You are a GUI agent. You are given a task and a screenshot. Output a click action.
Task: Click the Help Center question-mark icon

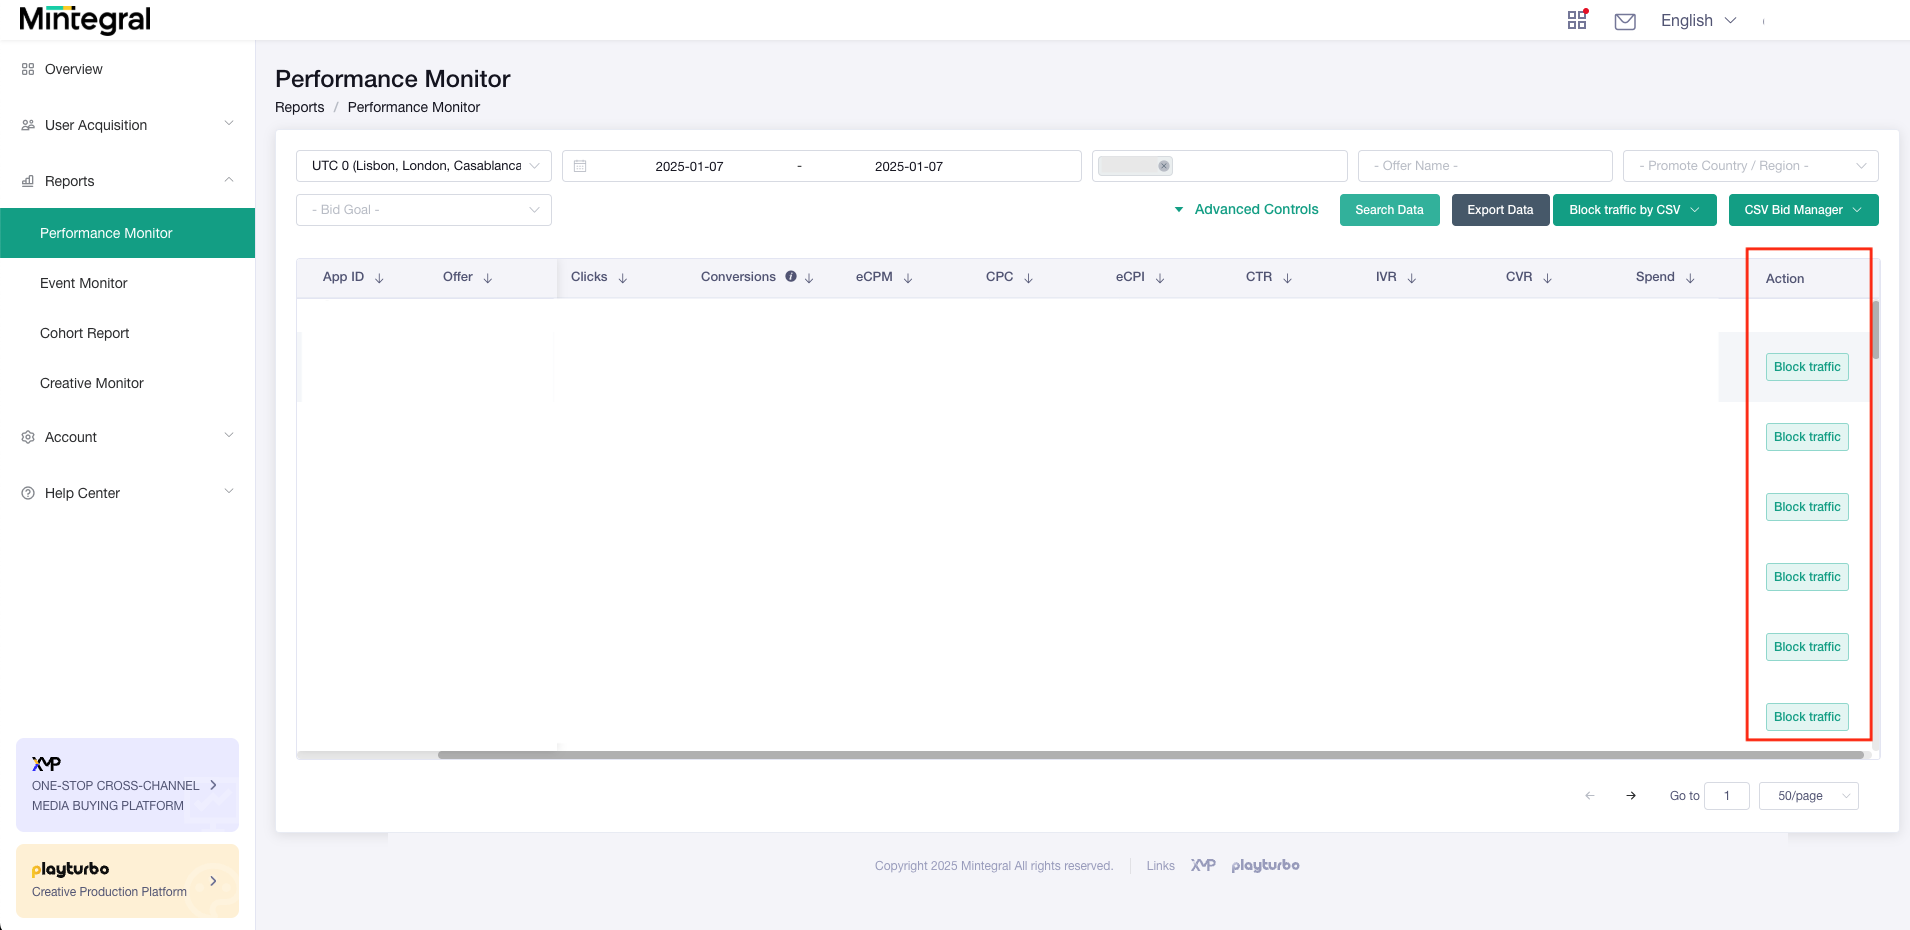26,492
